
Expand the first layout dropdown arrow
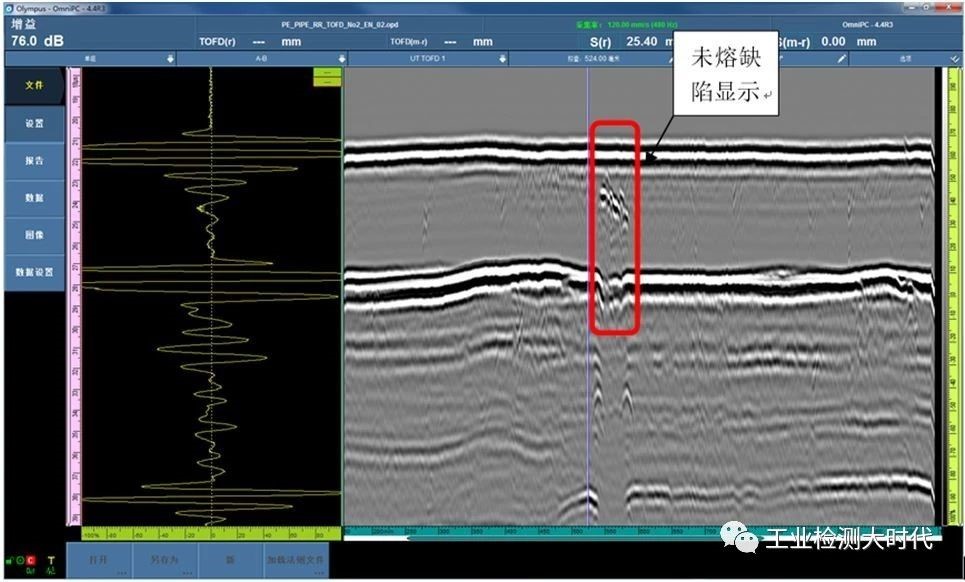click(x=170, y=59)
